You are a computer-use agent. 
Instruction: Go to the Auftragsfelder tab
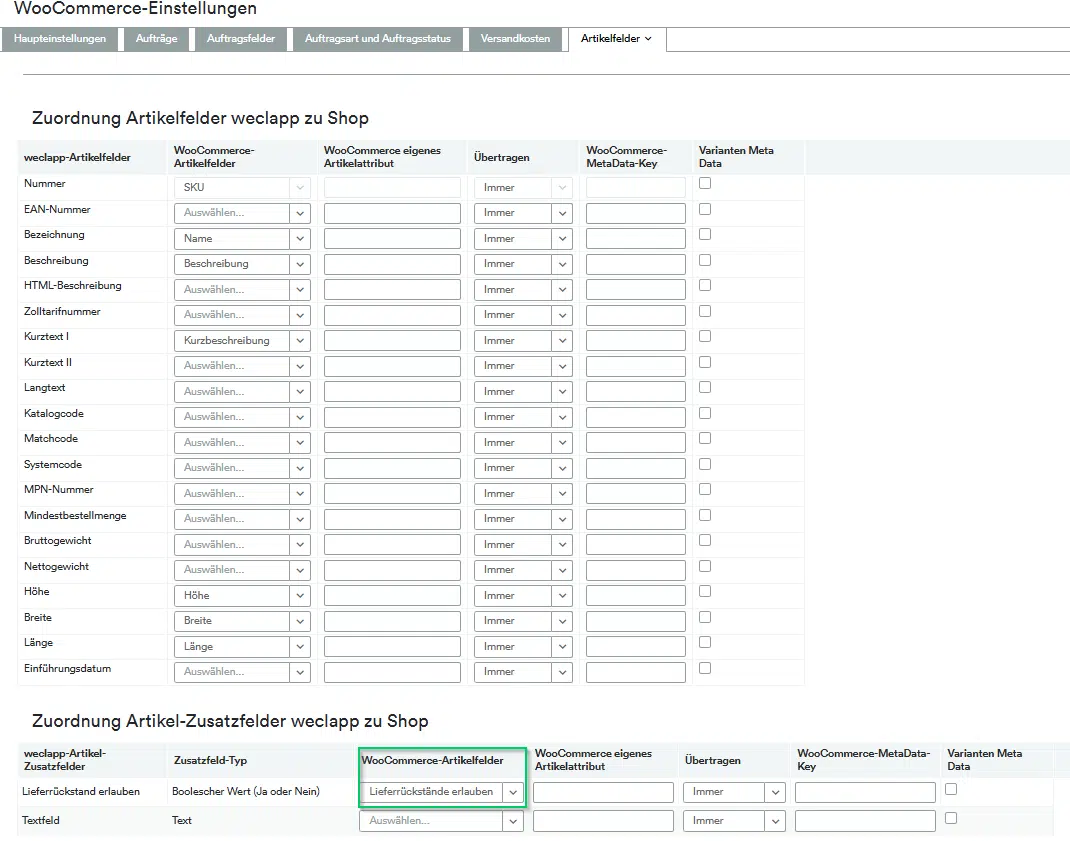pos(241,39)
